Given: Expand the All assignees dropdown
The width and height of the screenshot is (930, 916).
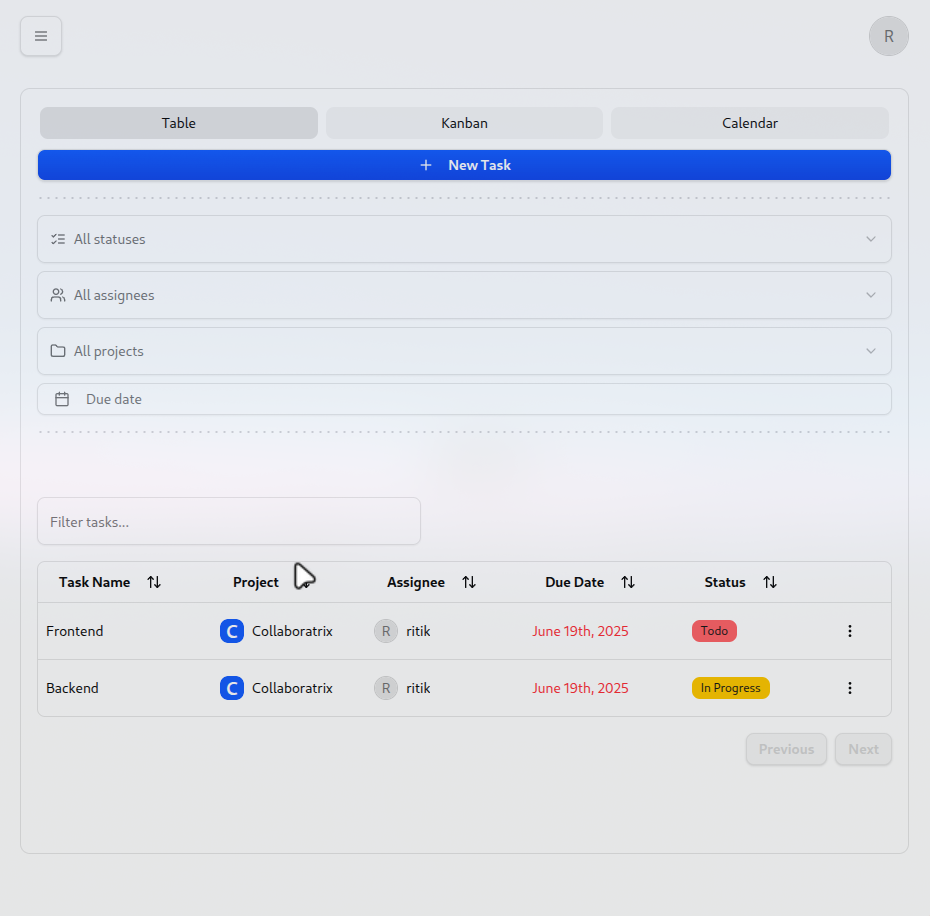Looking at the screenshot, I should [x=464, y=295].
